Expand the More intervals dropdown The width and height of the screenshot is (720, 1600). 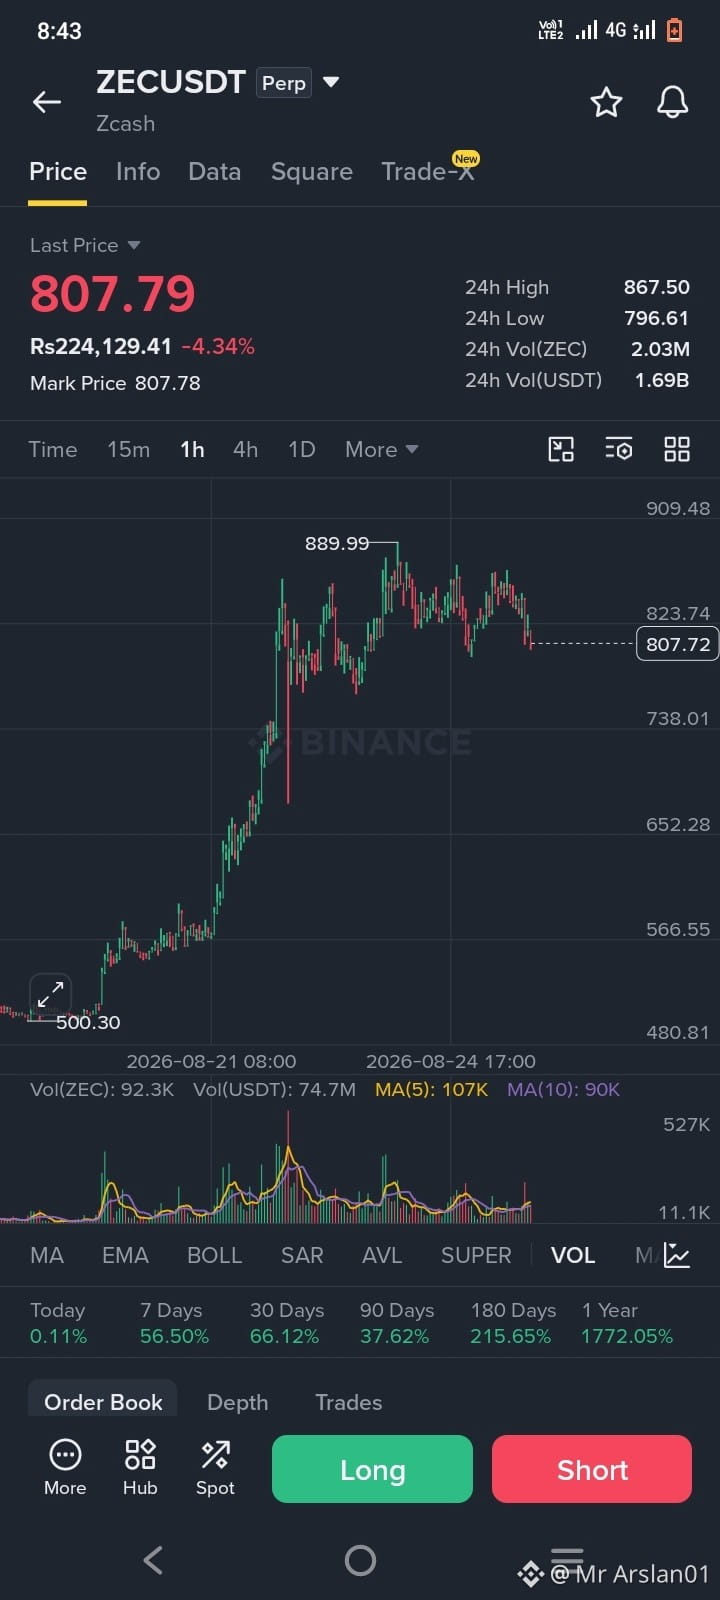tap(381, 450)
